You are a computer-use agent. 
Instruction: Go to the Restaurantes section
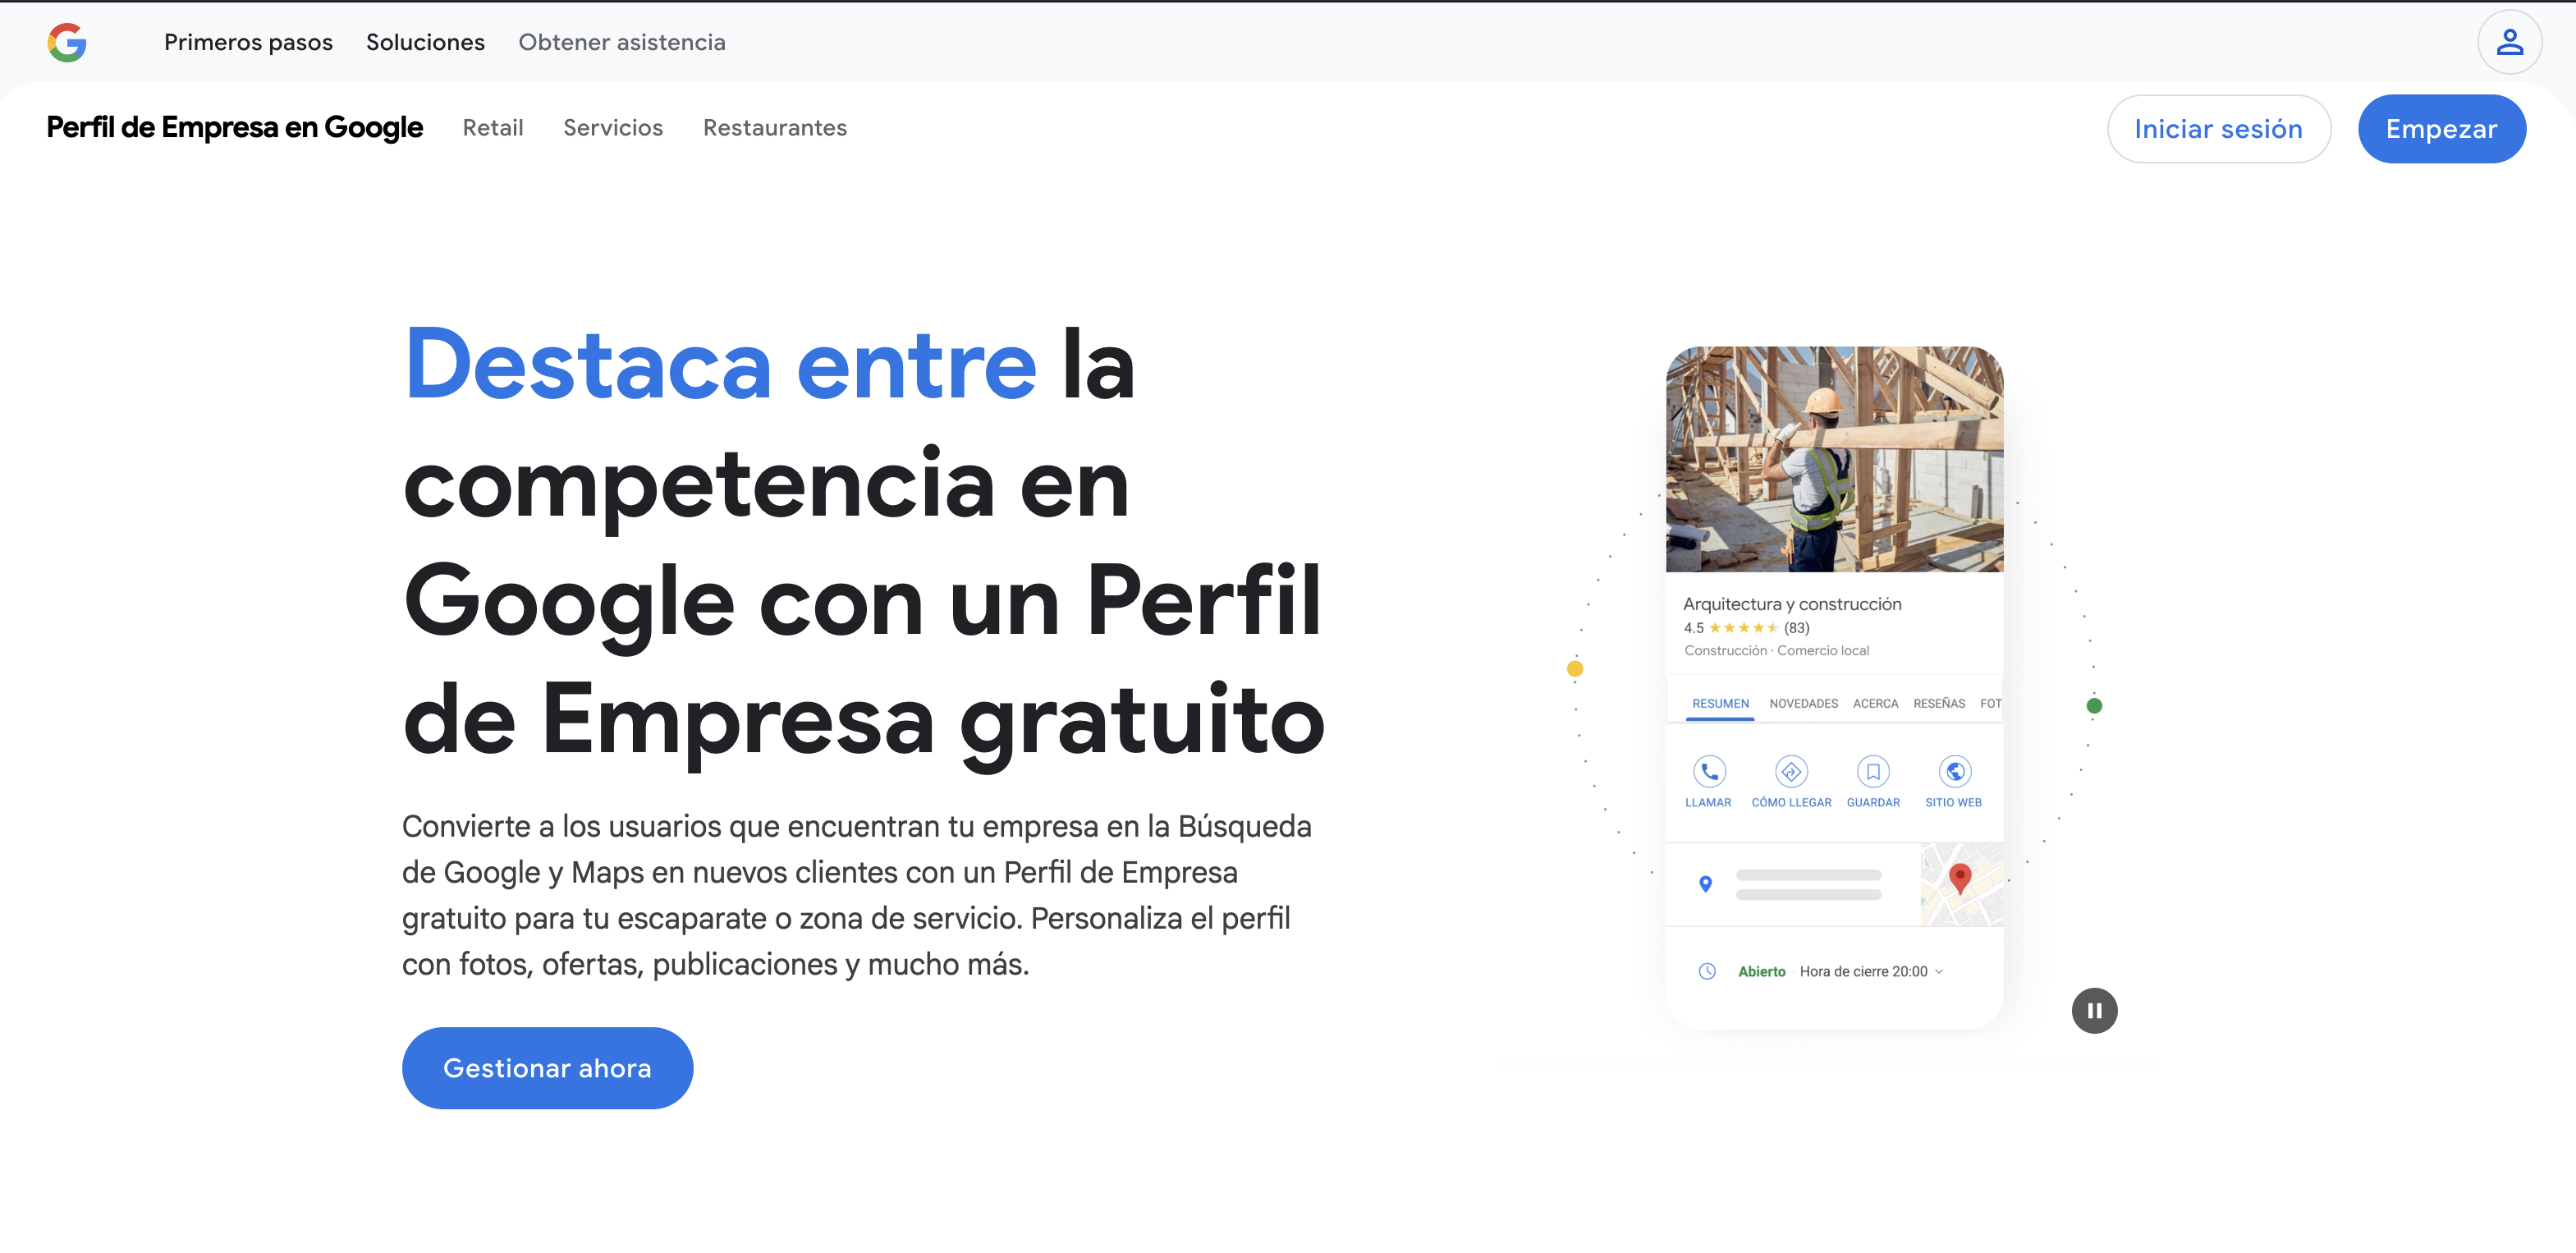pos(775,128)
